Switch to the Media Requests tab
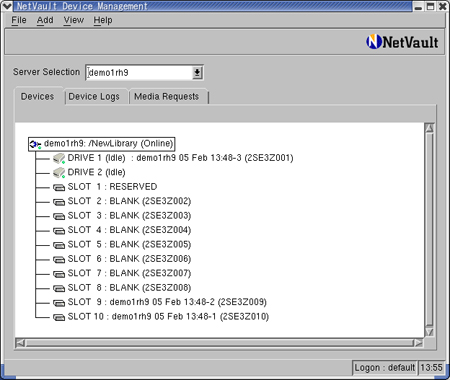This screenshot has width=450, height=380. 167,97
